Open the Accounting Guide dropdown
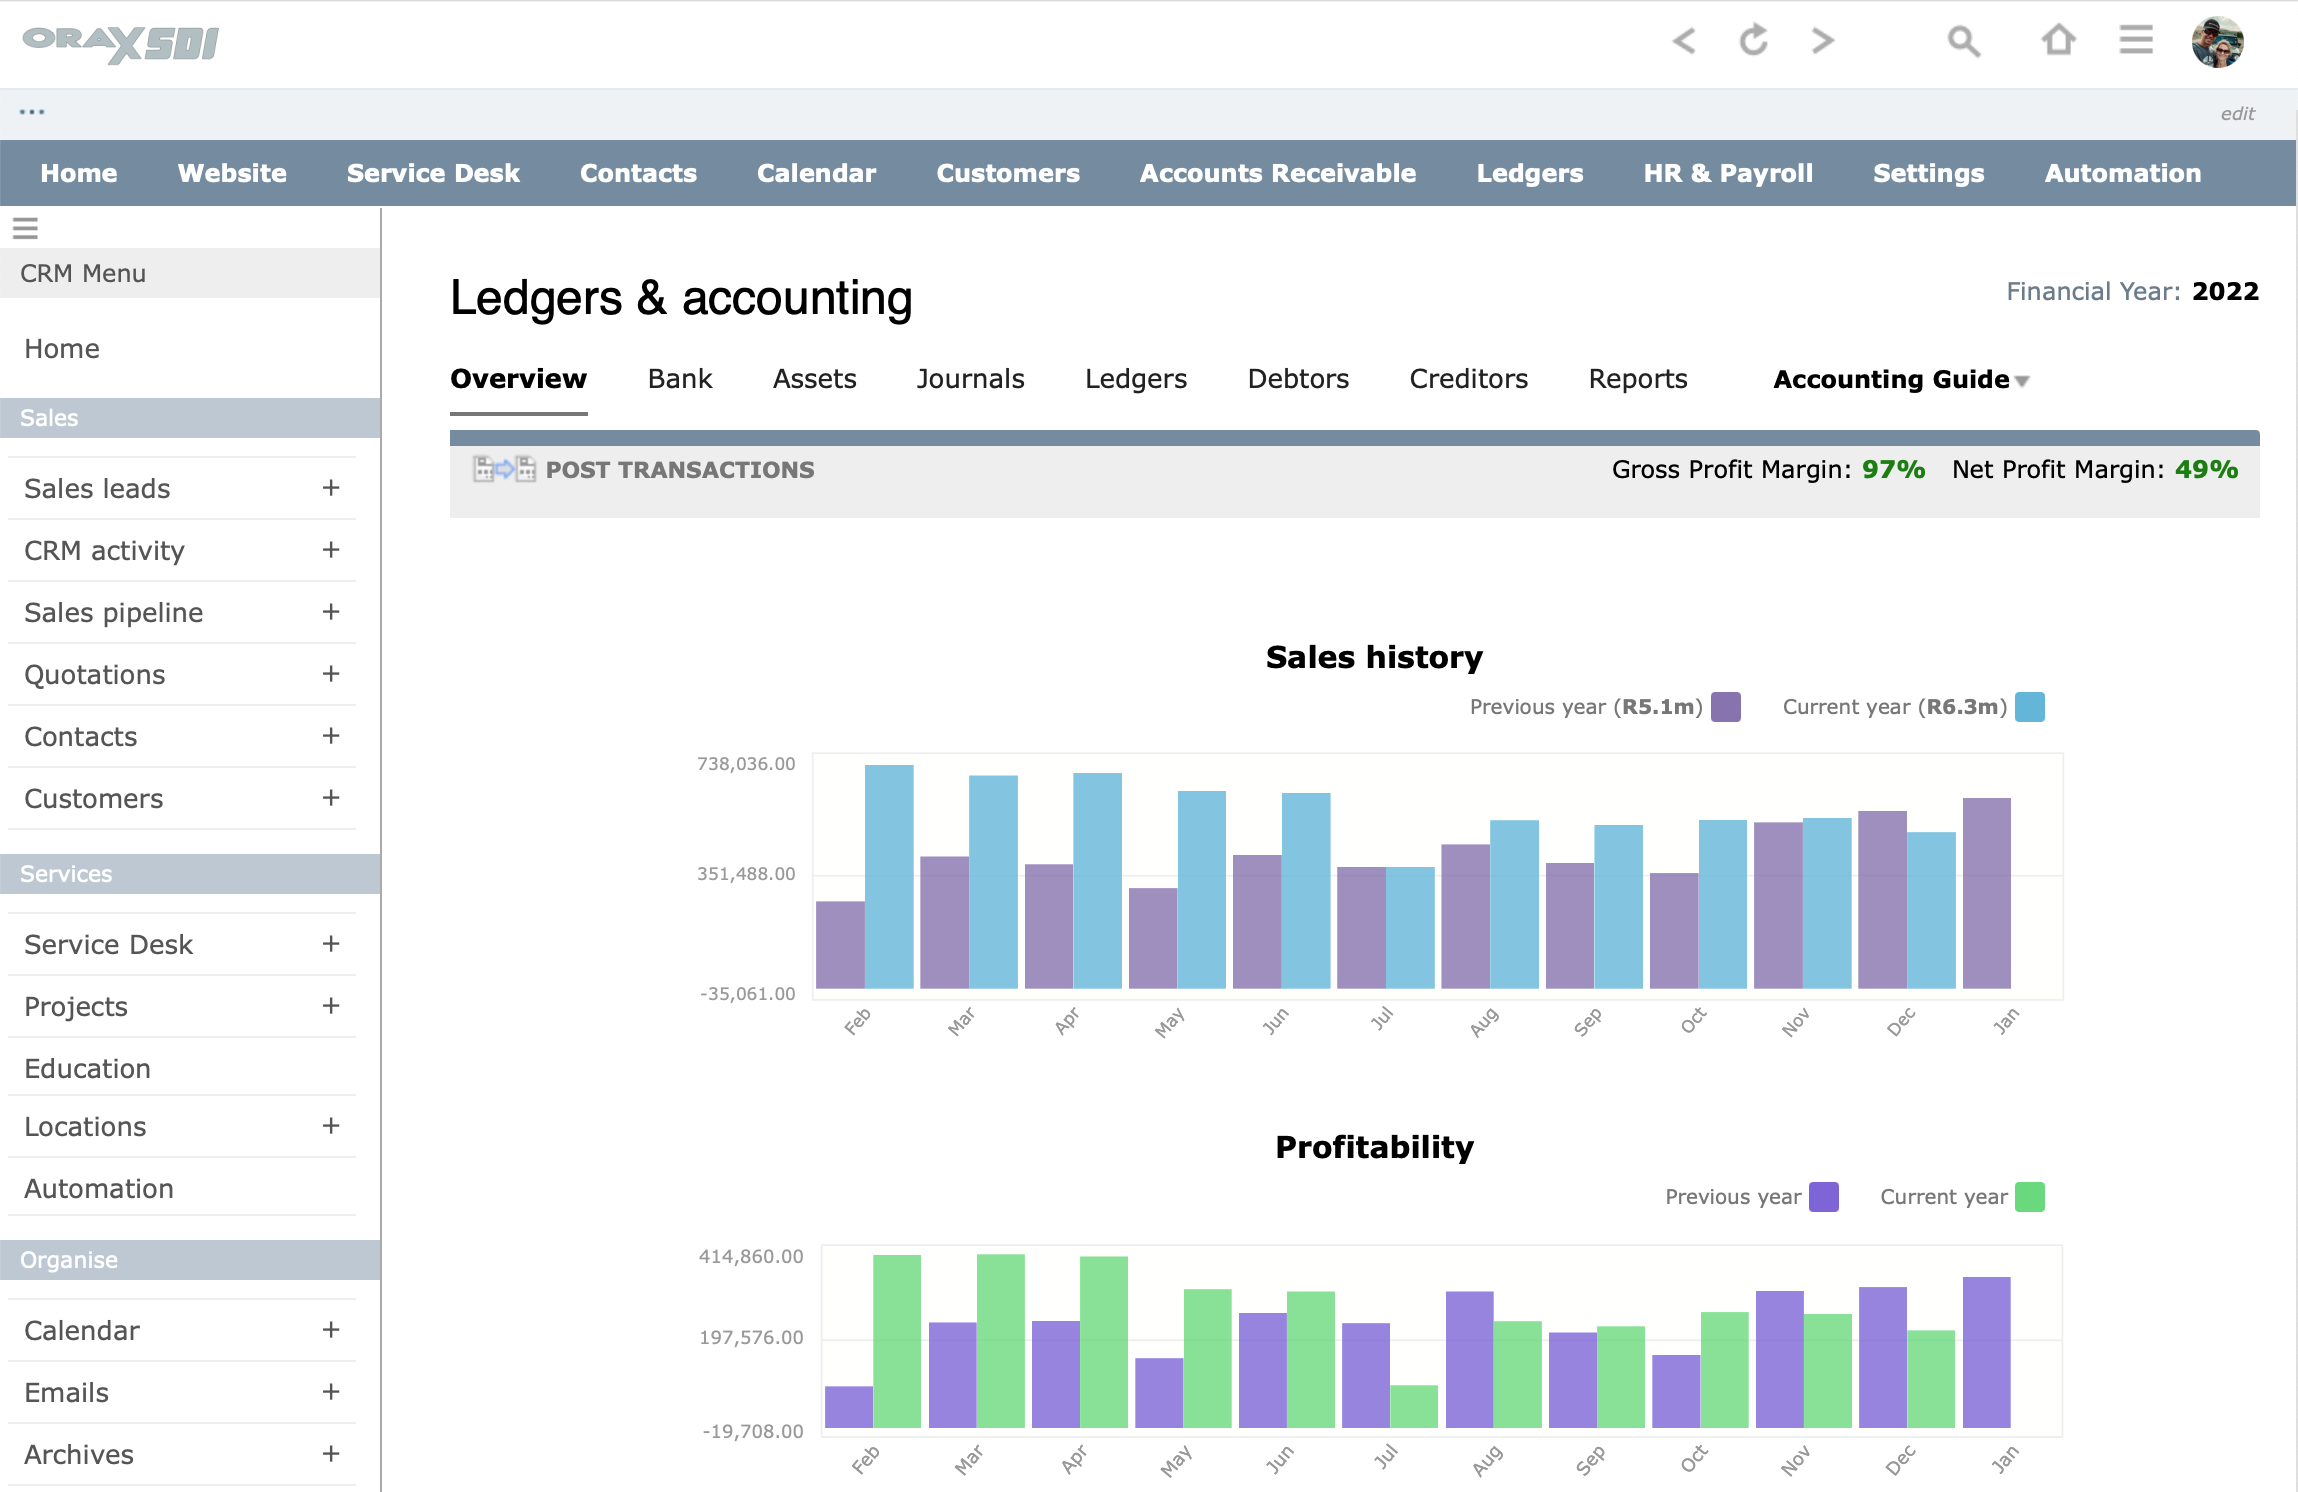The image size is (2298, 1492). click(x=1899, y=379)
